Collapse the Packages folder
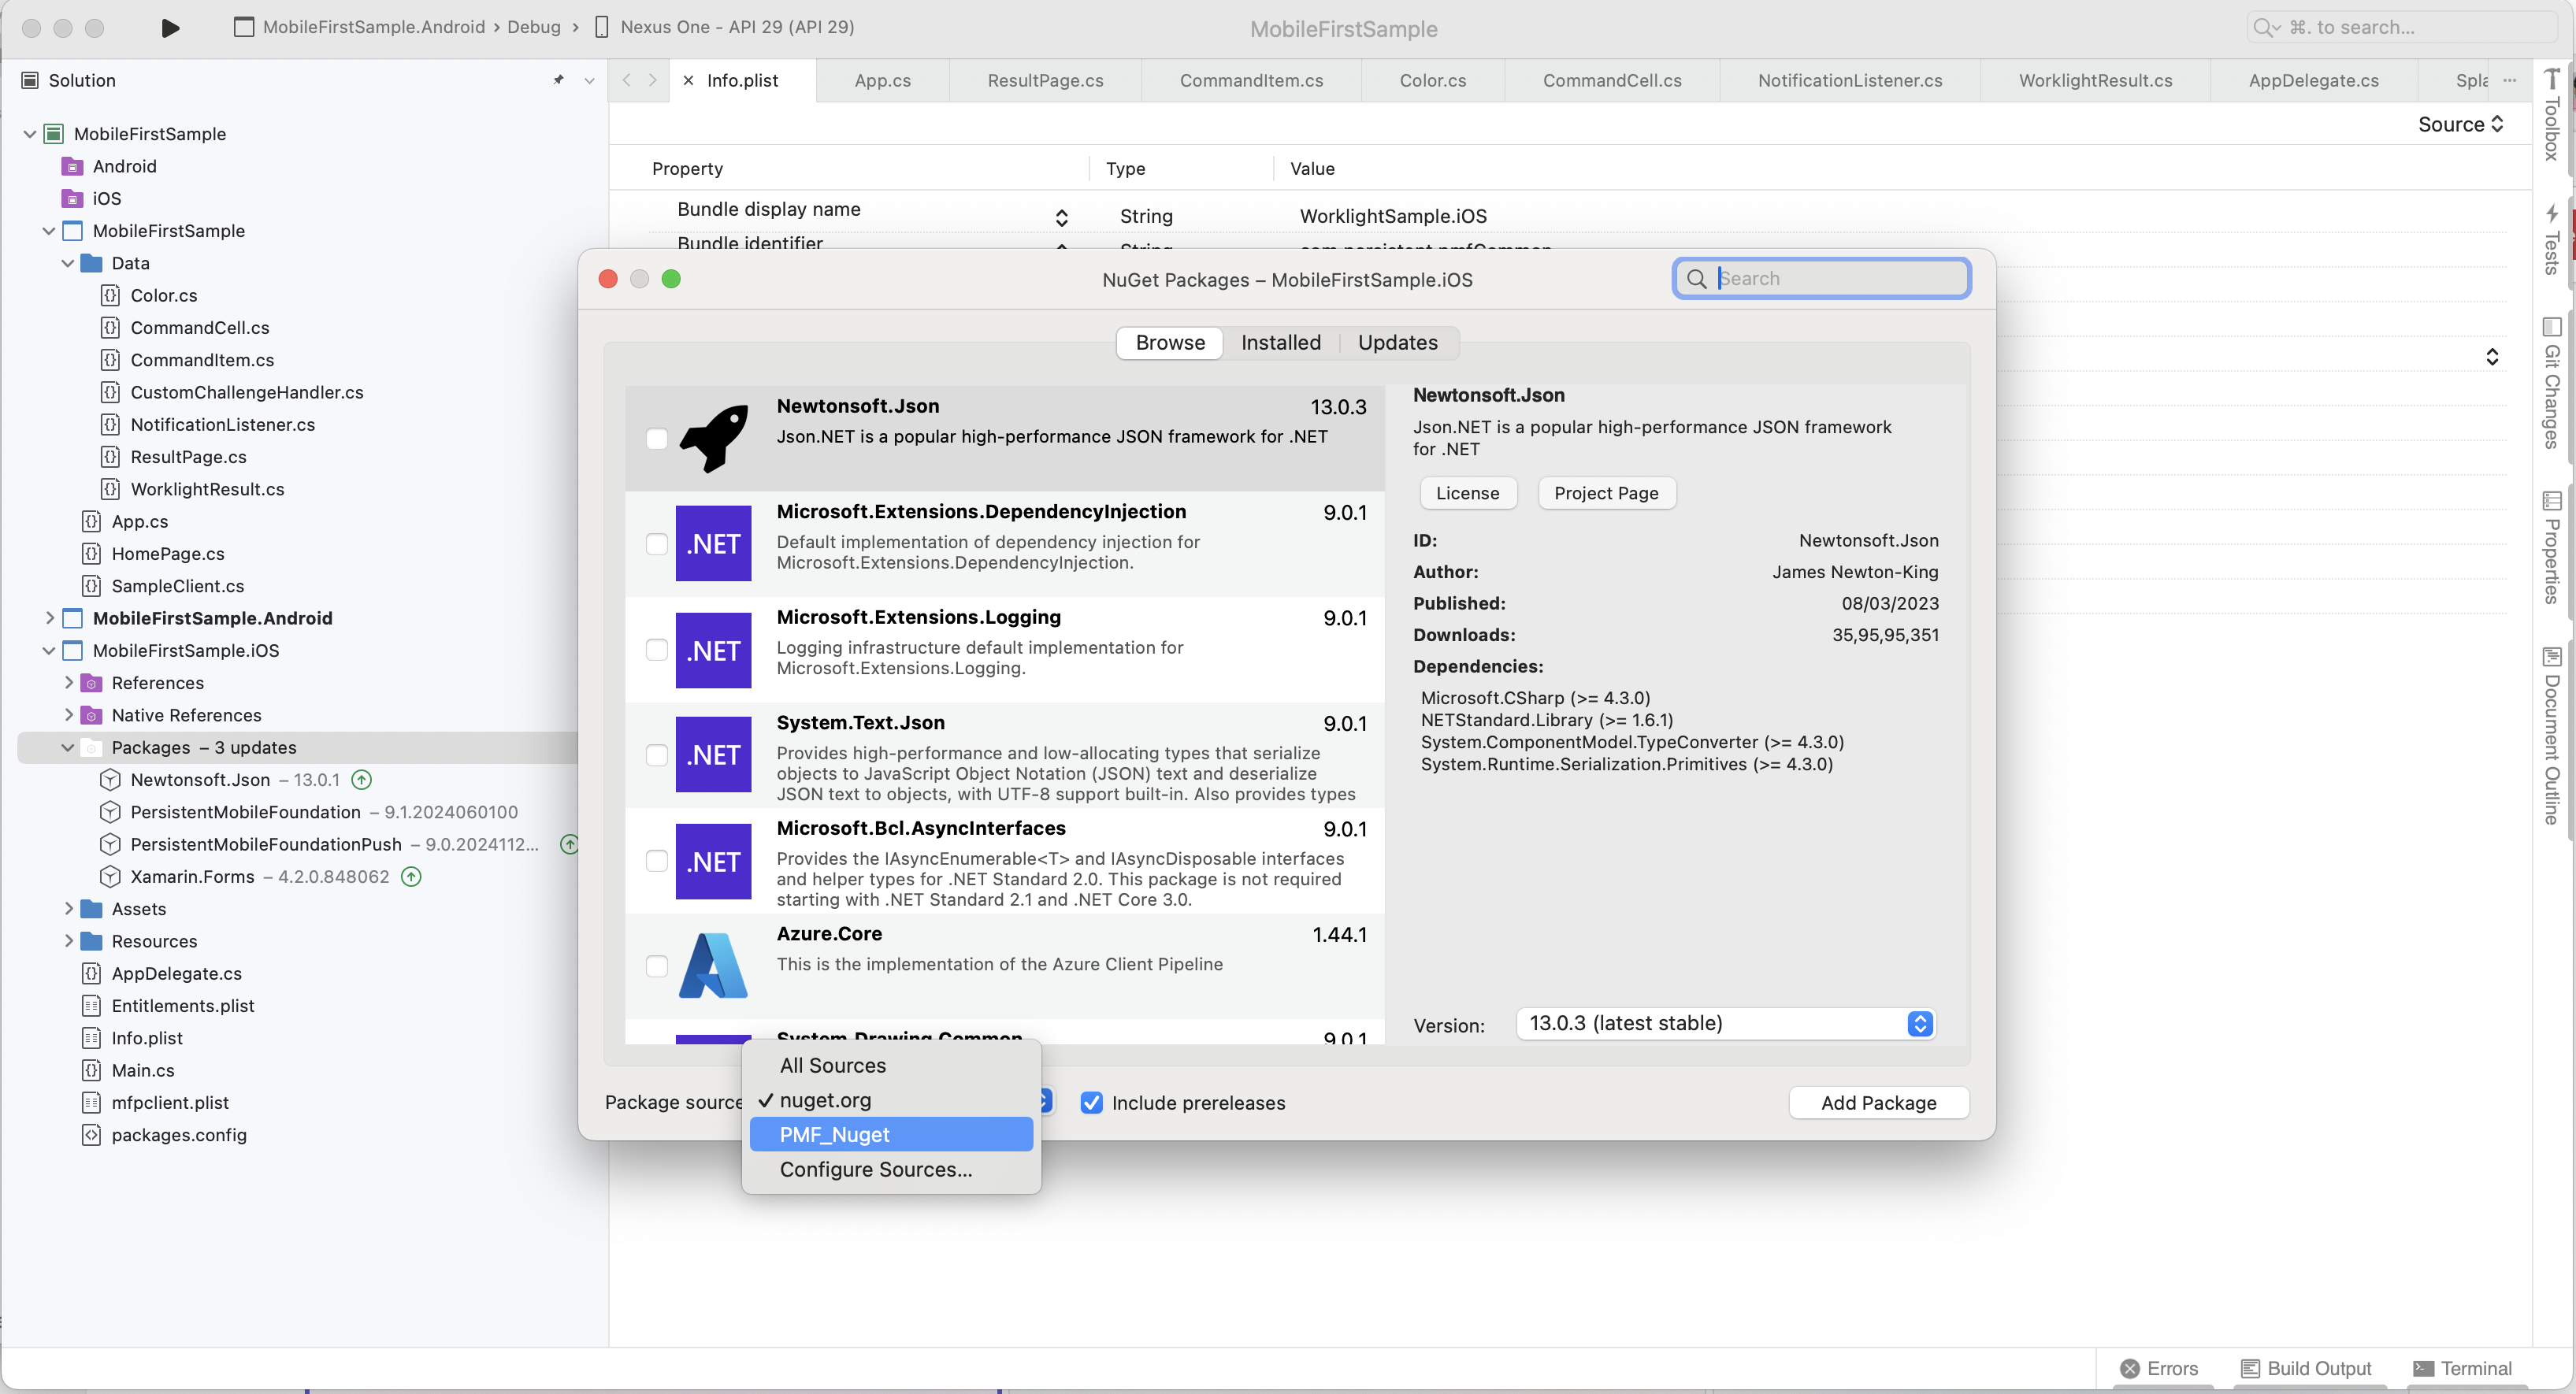Viewport: 2576px width, 1394px height. (68, 748)
